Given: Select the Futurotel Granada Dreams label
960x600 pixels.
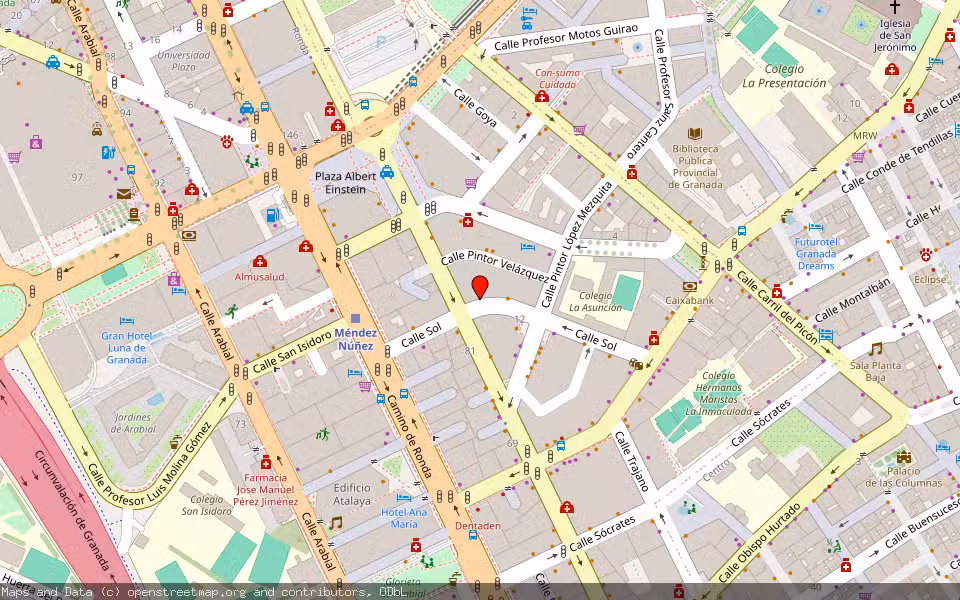Looking at the screenshot, I should click(x=816, y=253).
